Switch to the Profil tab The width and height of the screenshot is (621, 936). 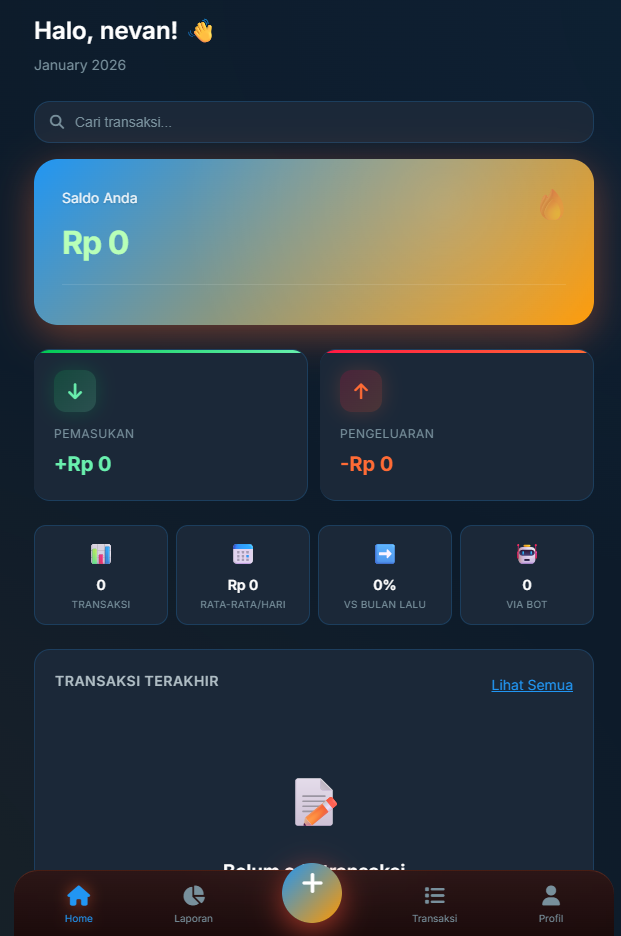550,903
